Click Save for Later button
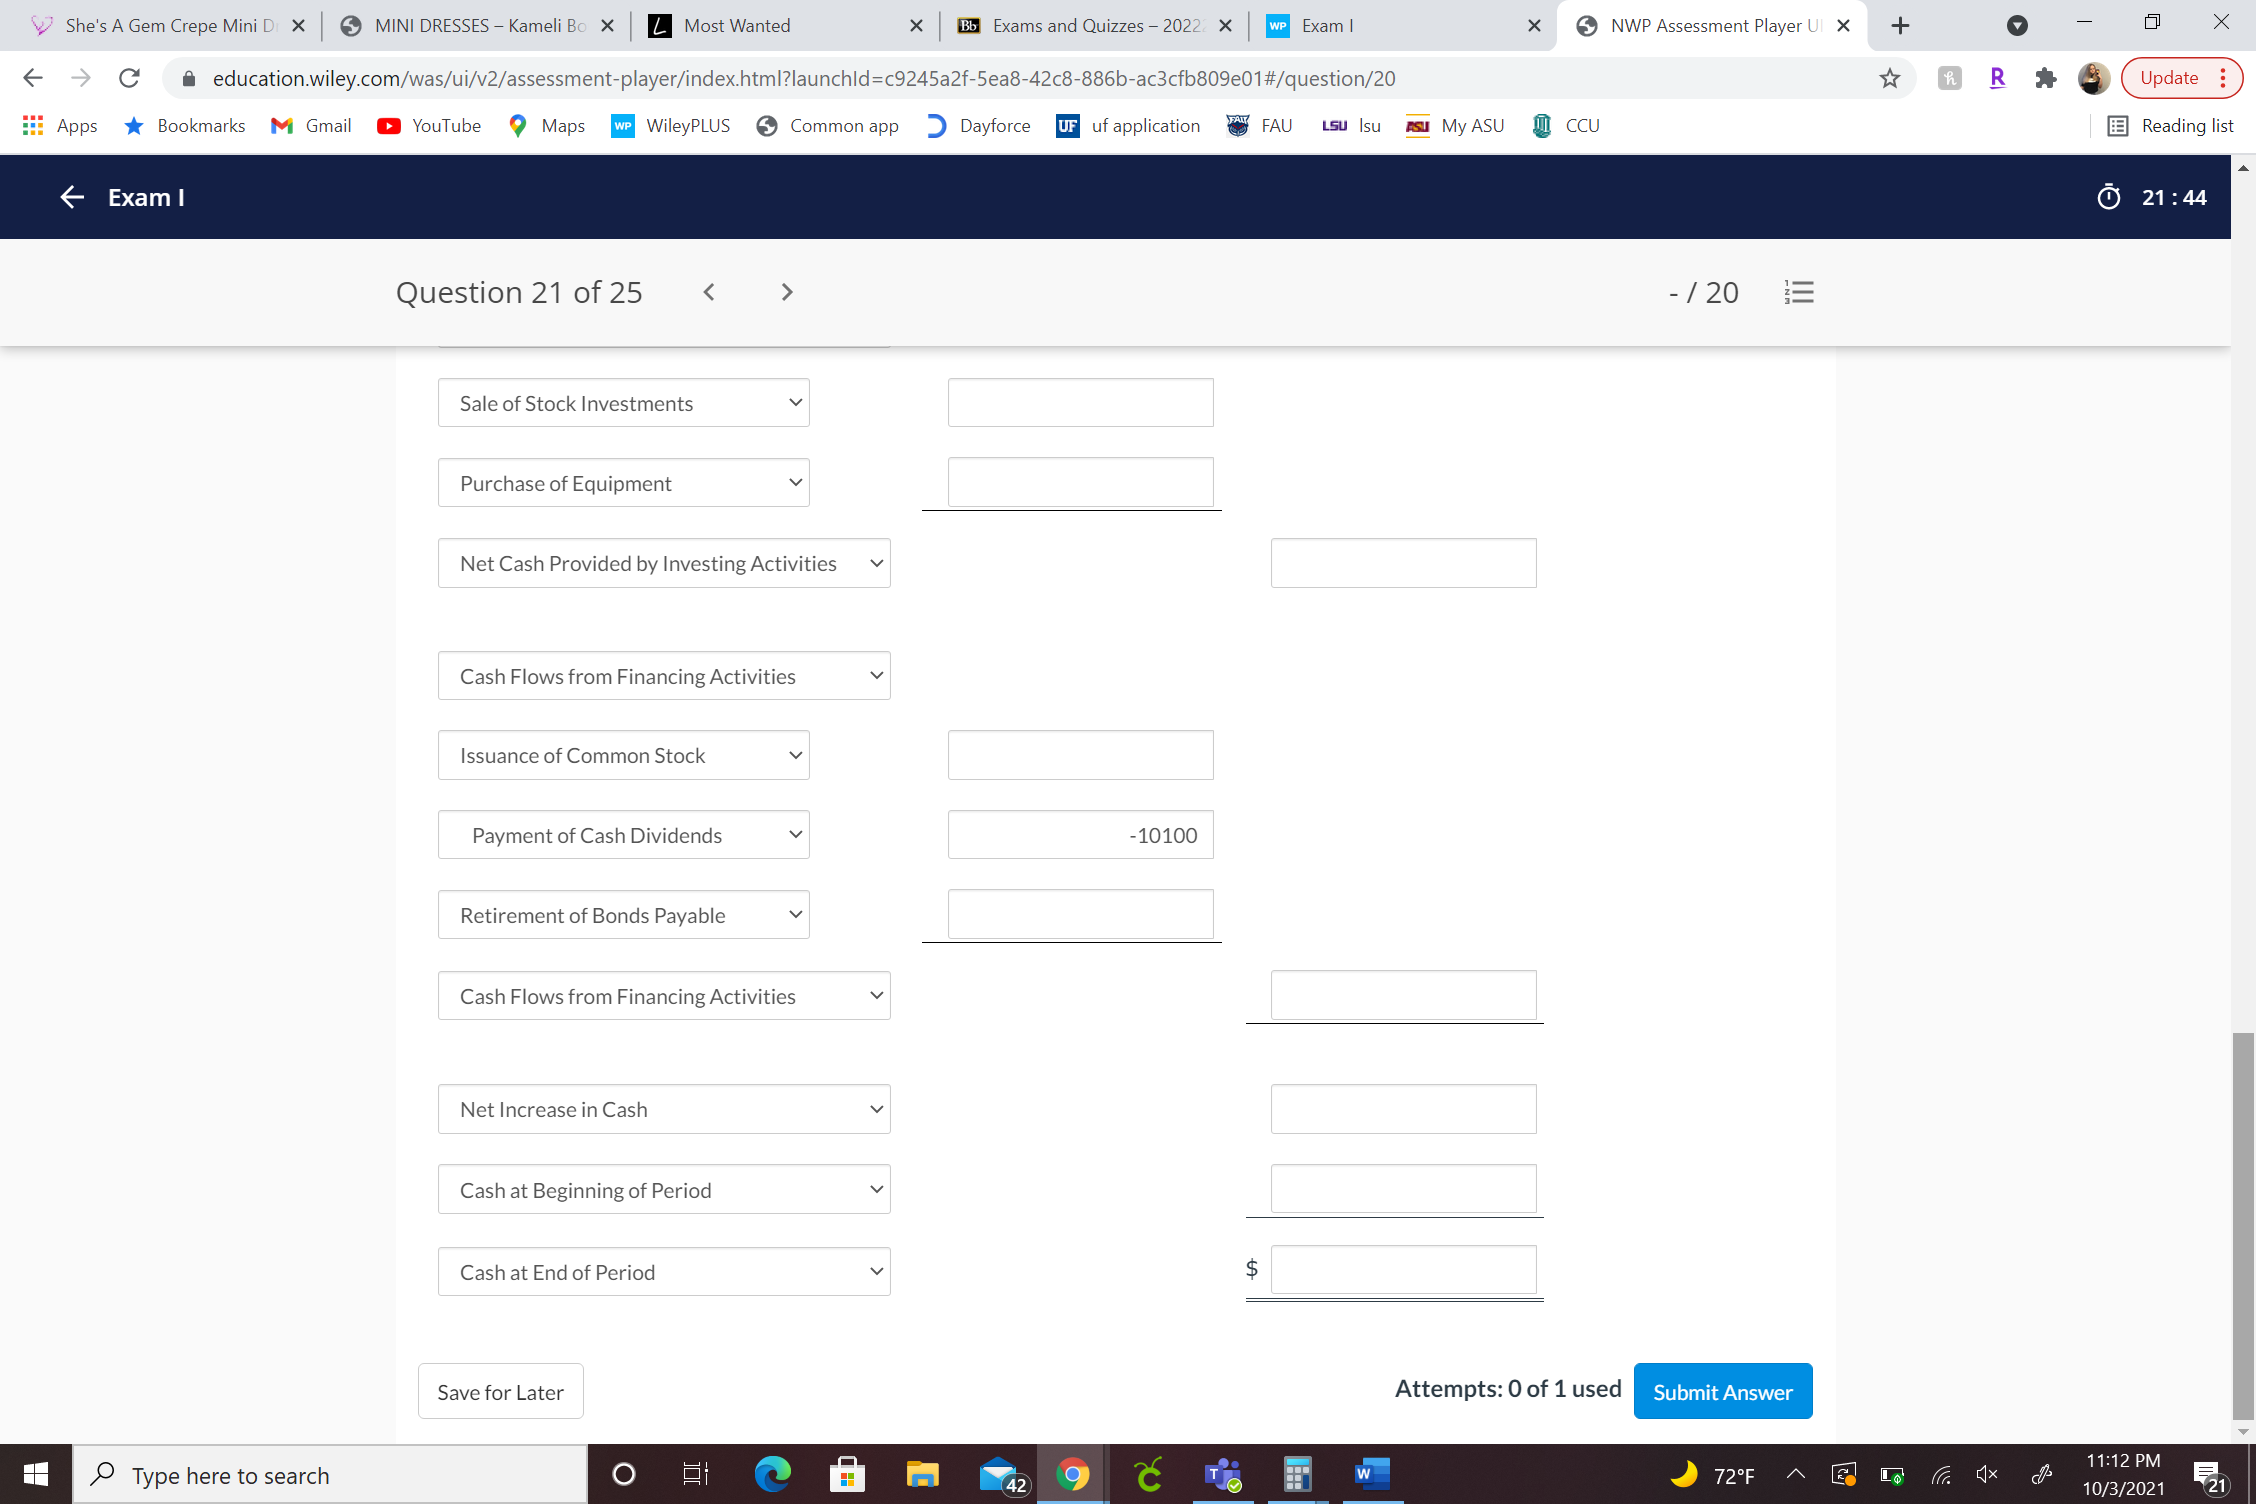The image size is (2256, 1504). (500, 1391)
